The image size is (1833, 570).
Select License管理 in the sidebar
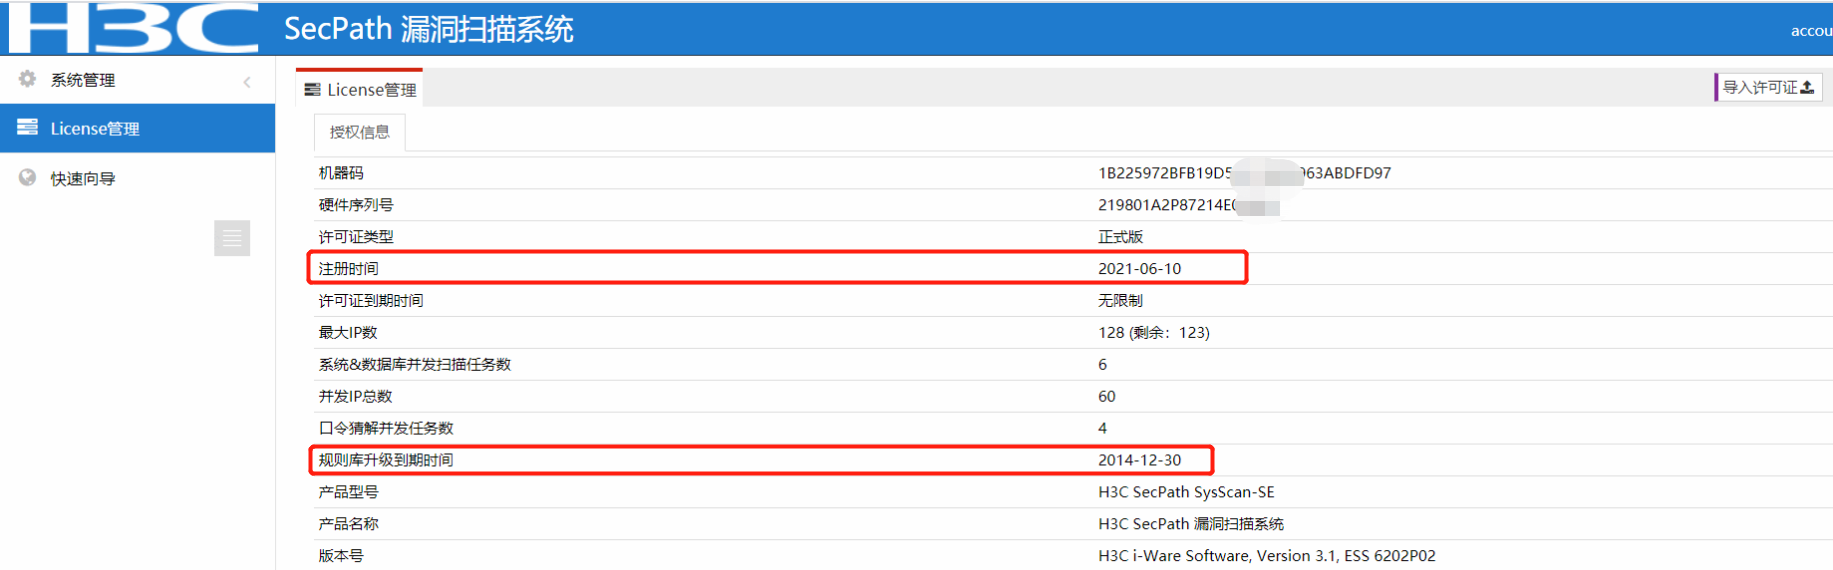[137, 128]
